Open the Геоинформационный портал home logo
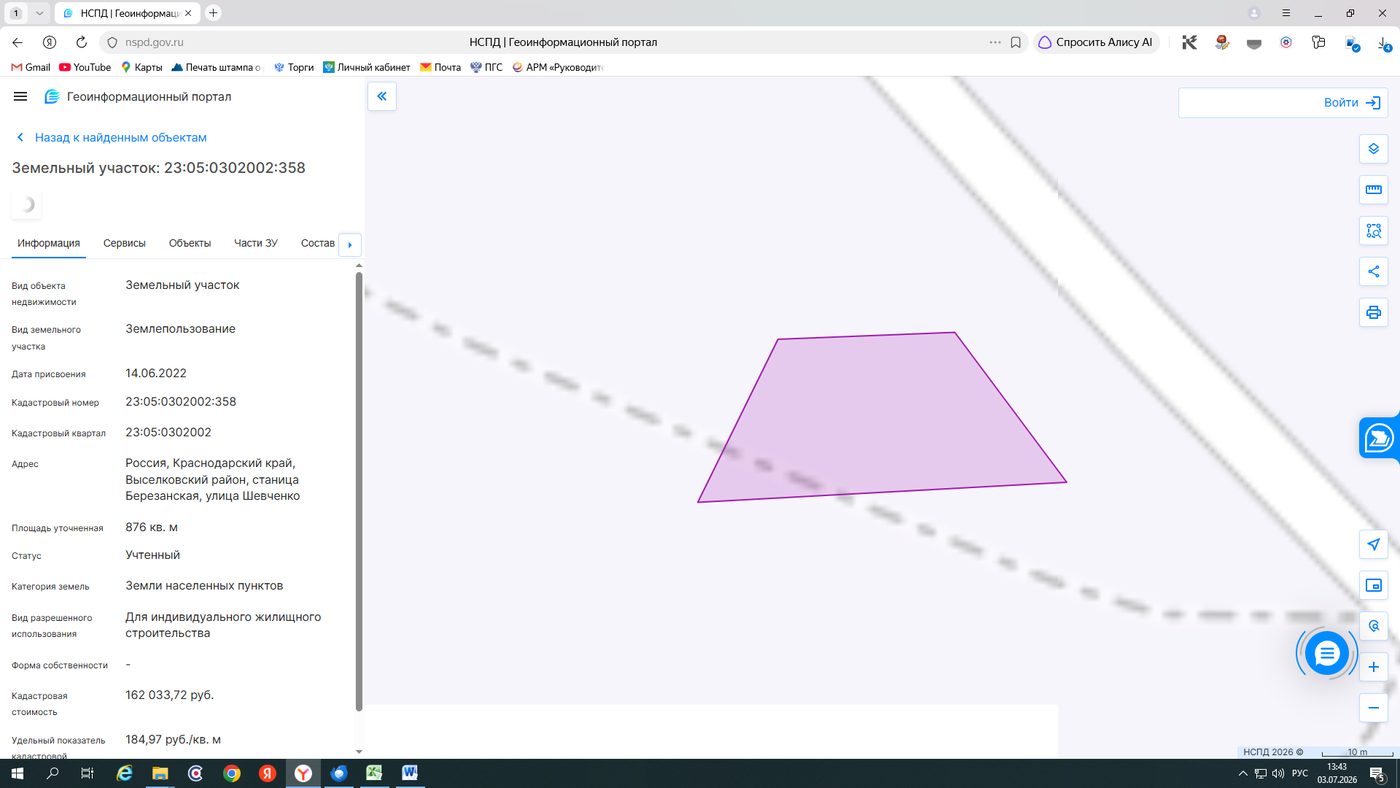 pyautogui.click(x=138, y=97)
